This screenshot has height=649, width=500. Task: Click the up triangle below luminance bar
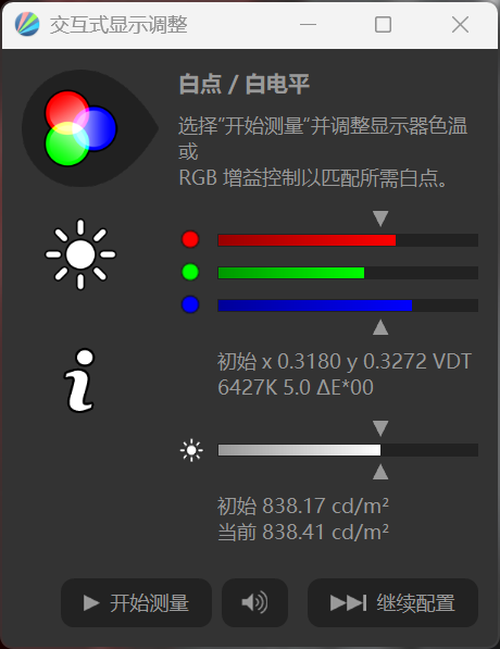click(x=380, y=472)
